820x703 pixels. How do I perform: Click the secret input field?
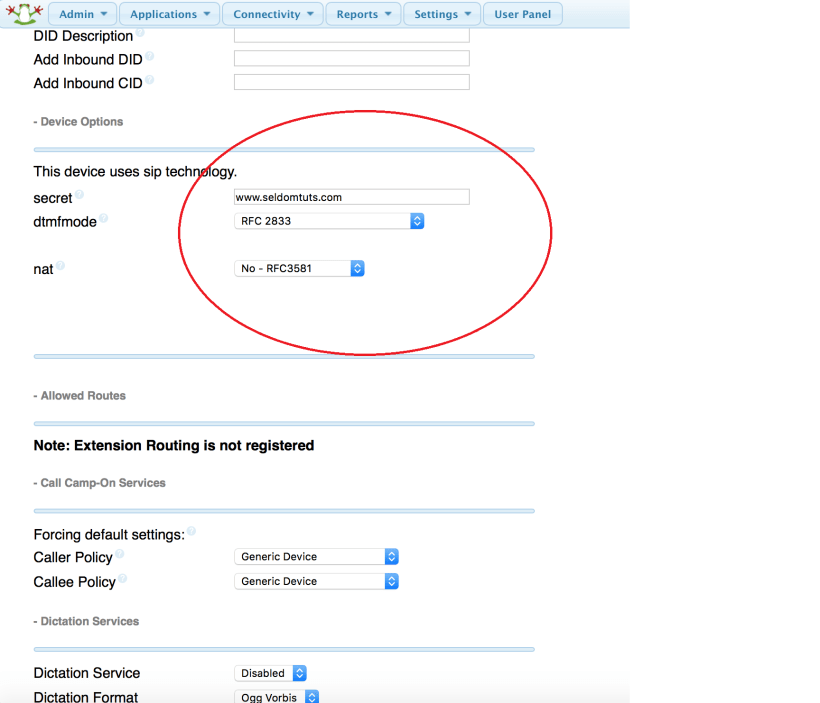[x=351, y=197]
